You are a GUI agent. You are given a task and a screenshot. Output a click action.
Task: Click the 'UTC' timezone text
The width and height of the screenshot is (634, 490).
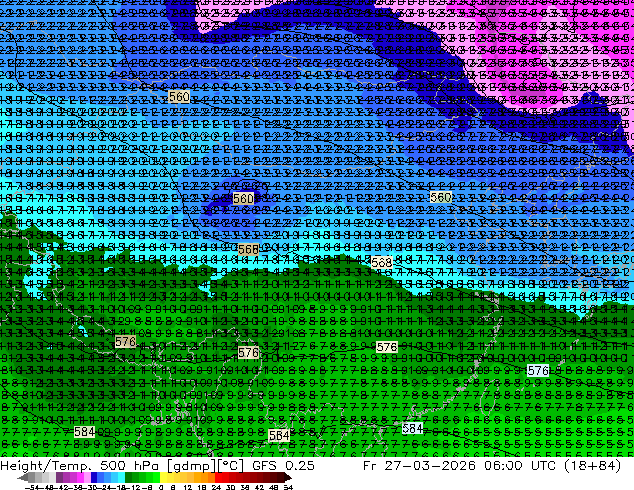pos(544,465)
